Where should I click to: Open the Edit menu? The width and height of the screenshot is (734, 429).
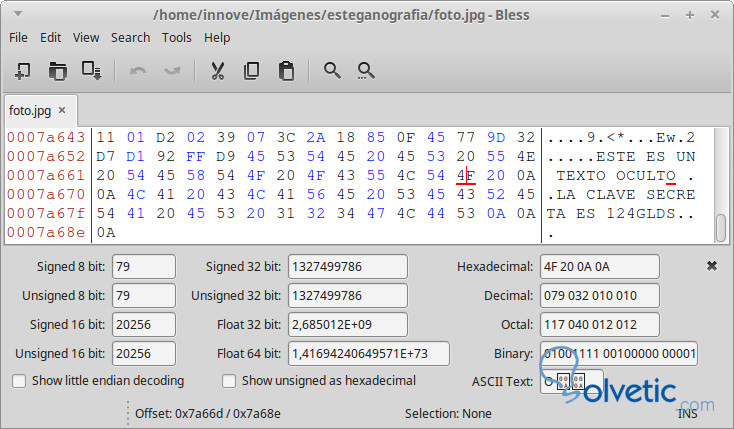pos(51,37)
